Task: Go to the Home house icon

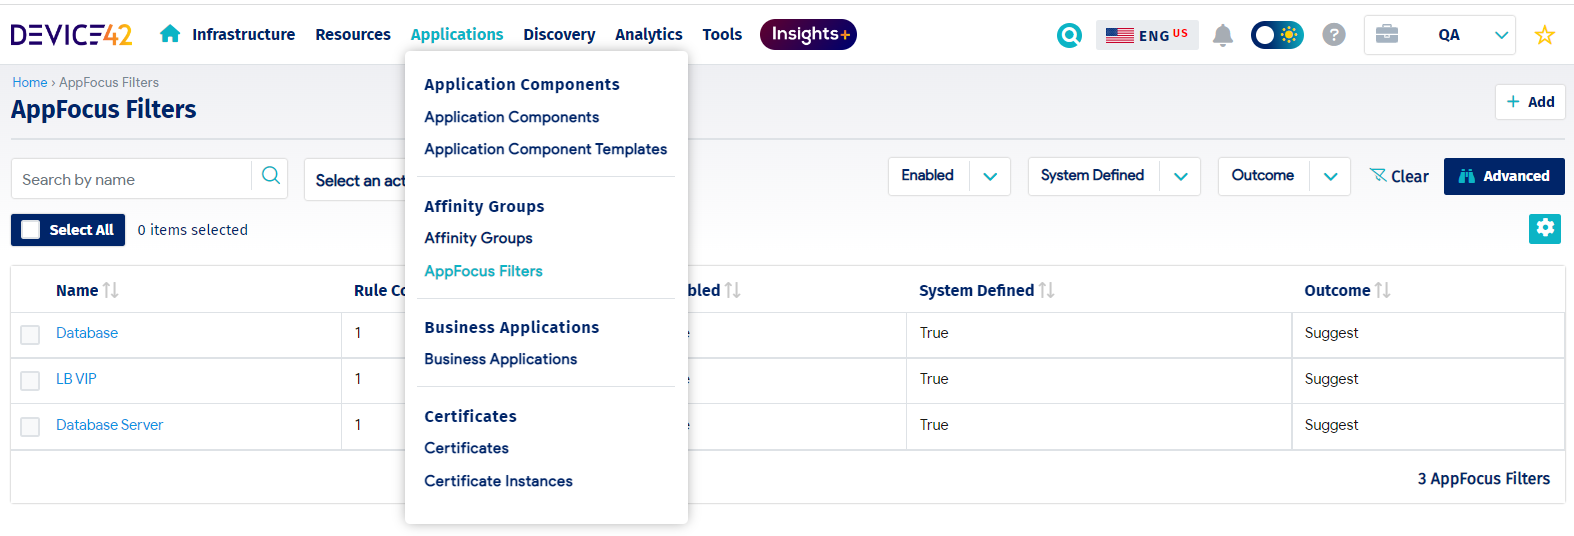Action: point(170,34)
